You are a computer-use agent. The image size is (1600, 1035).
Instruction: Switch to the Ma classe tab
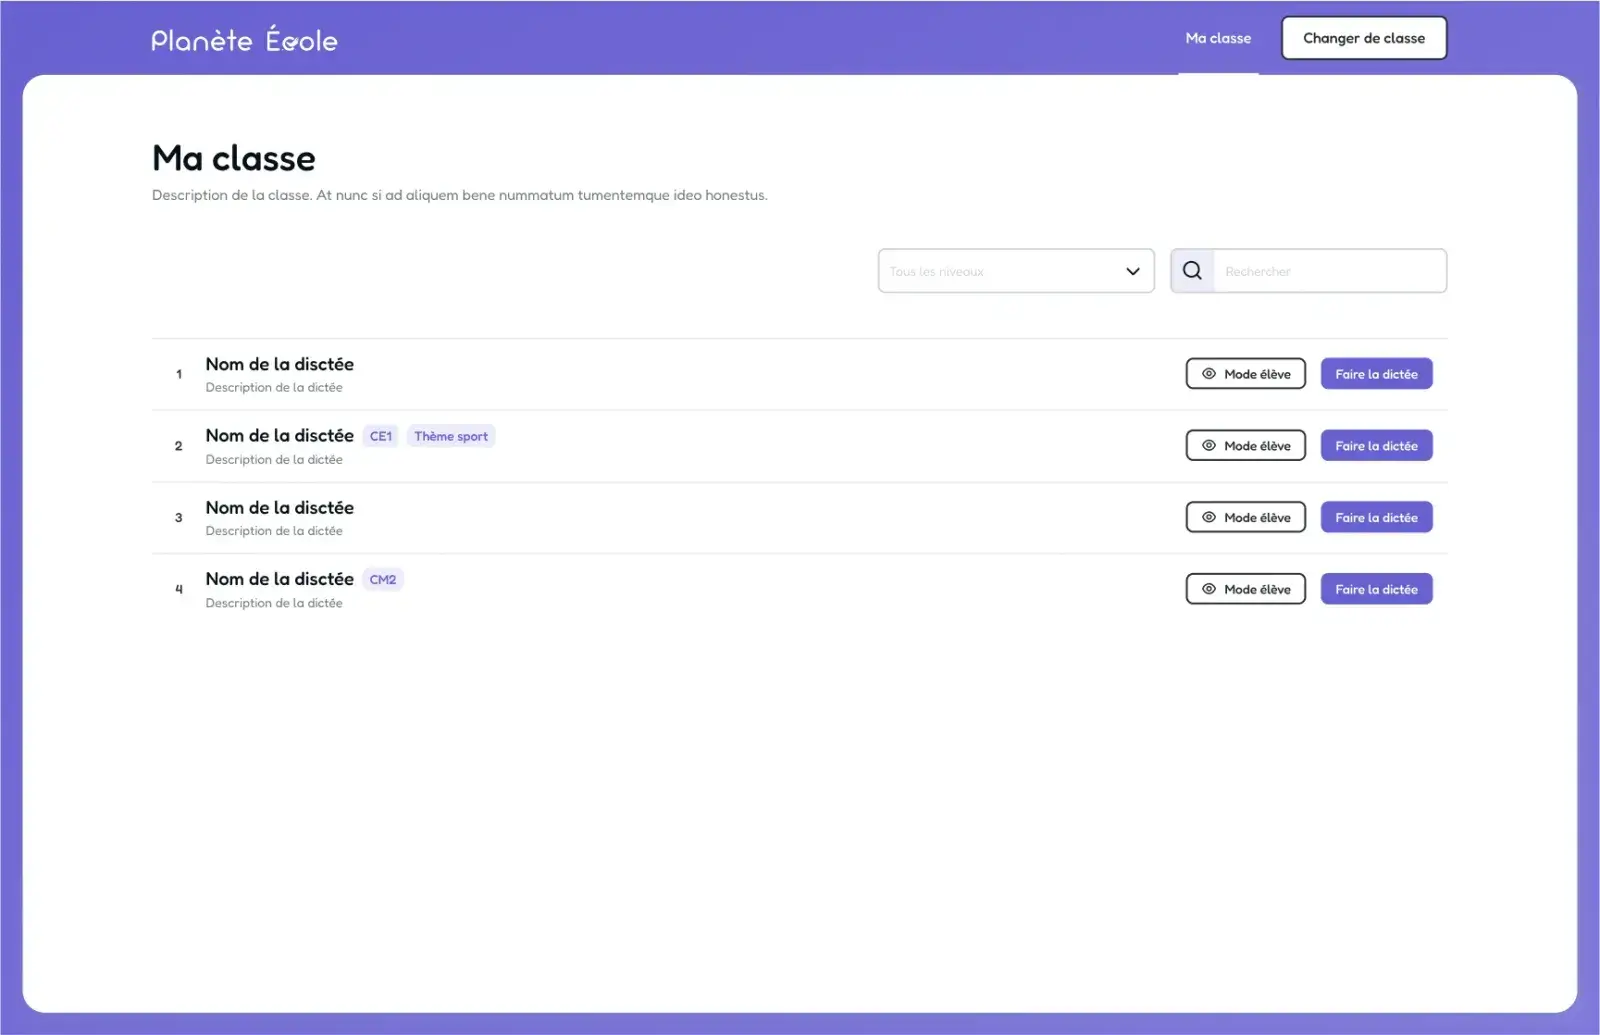[1218, 39]
